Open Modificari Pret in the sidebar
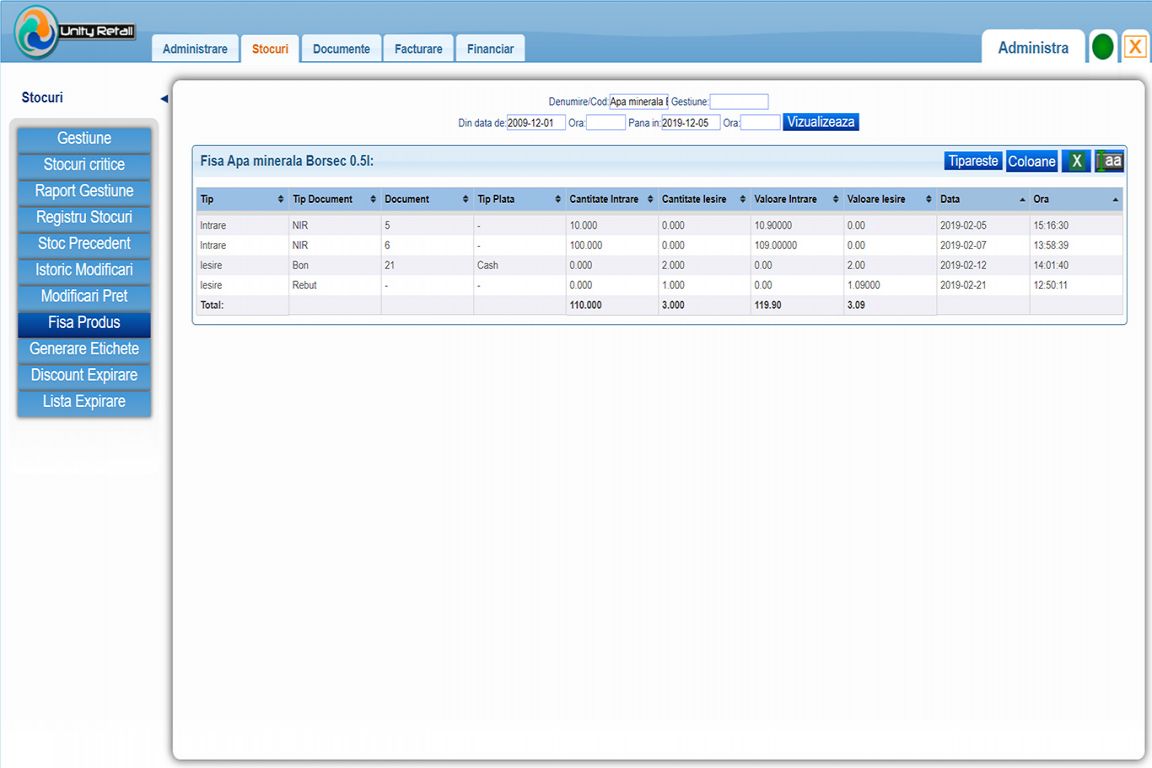The image size is (1152, 768). (x=84, y=296)
